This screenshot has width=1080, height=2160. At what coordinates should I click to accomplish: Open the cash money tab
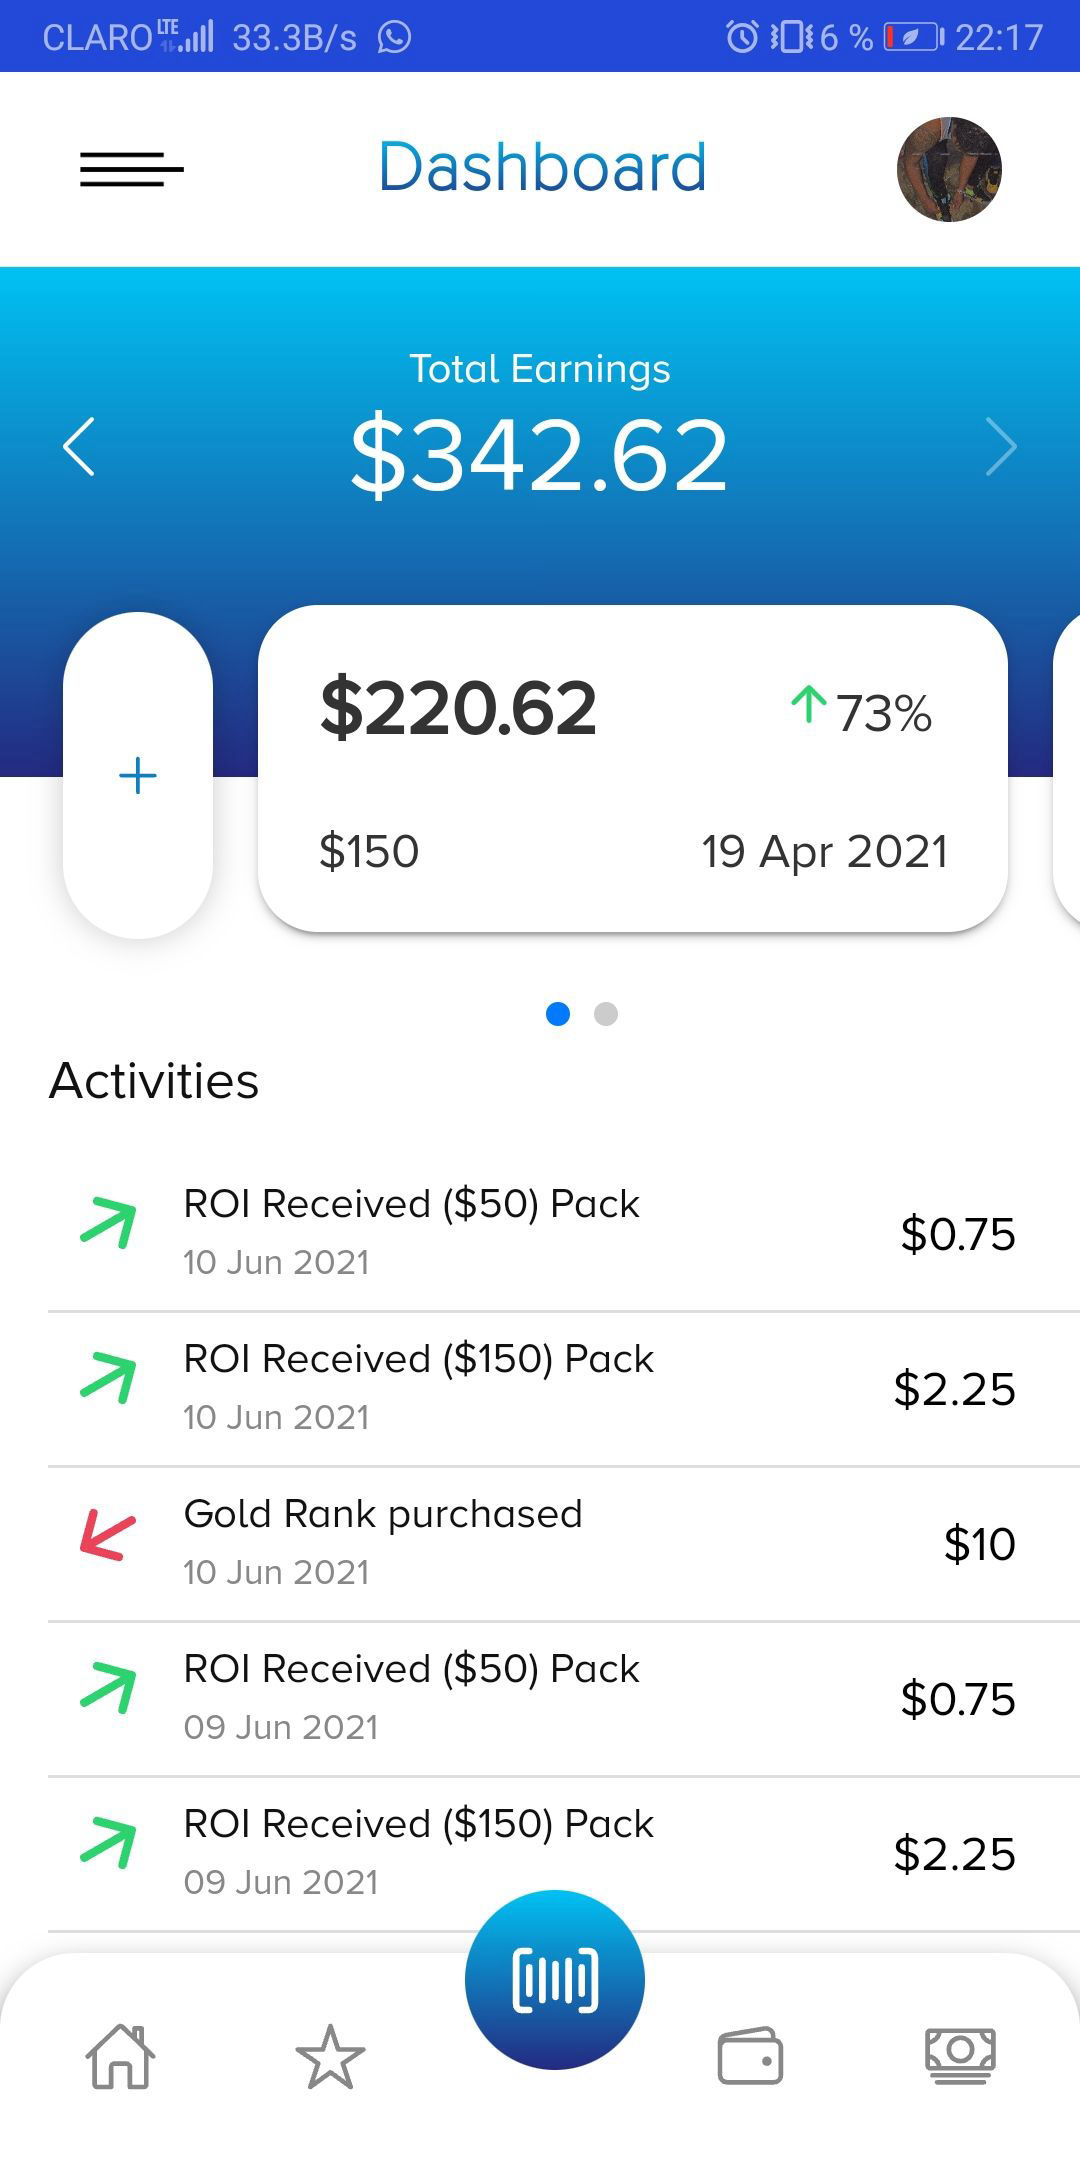pos(960,2056)
